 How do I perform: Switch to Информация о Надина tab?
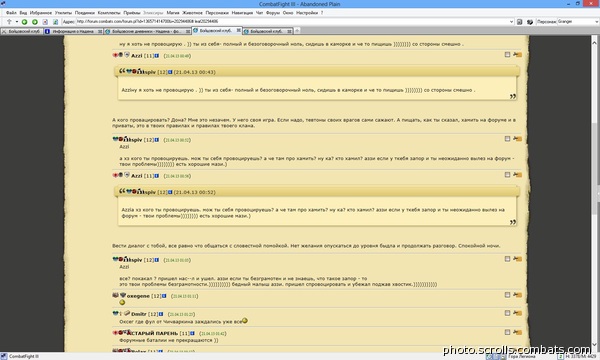tap(73, 31)
